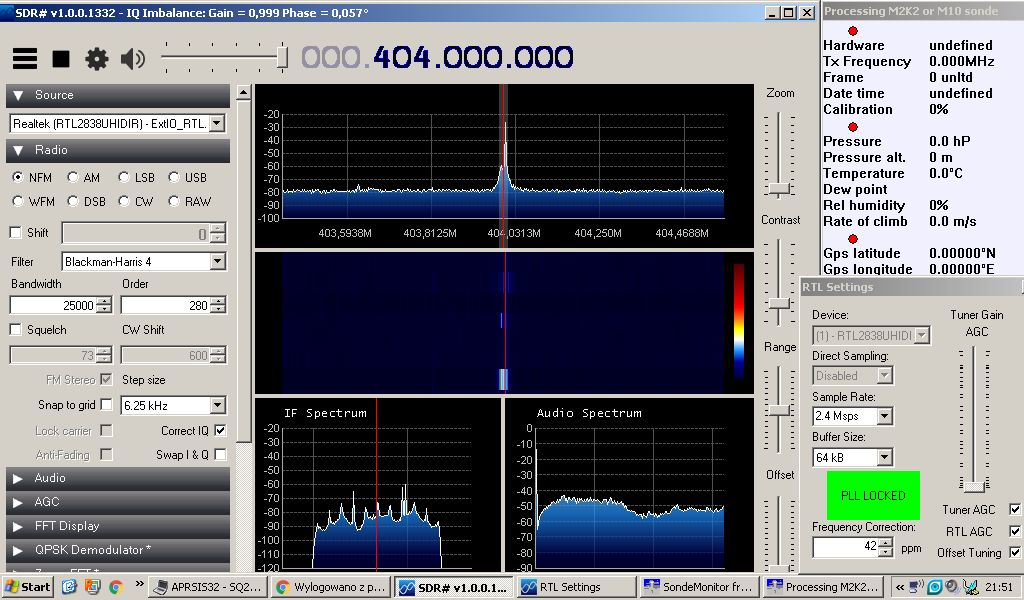Click the Order 280 input field
Viewport: 1024px width, 600px height.
(166, 305)
